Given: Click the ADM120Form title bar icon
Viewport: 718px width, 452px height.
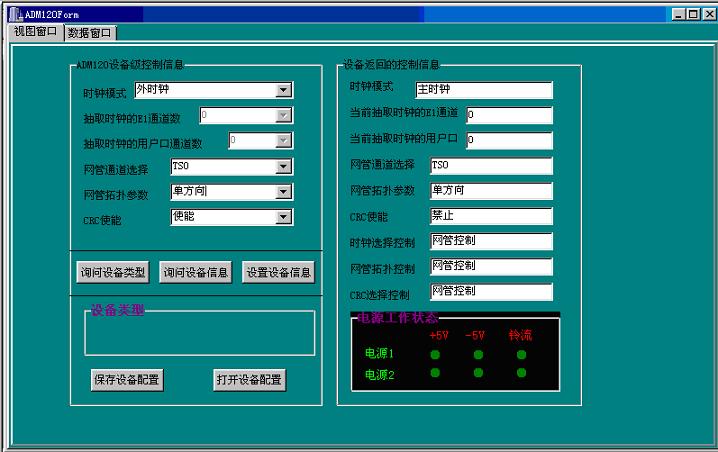Looking at the screenshot, I should tap(15, 13).
